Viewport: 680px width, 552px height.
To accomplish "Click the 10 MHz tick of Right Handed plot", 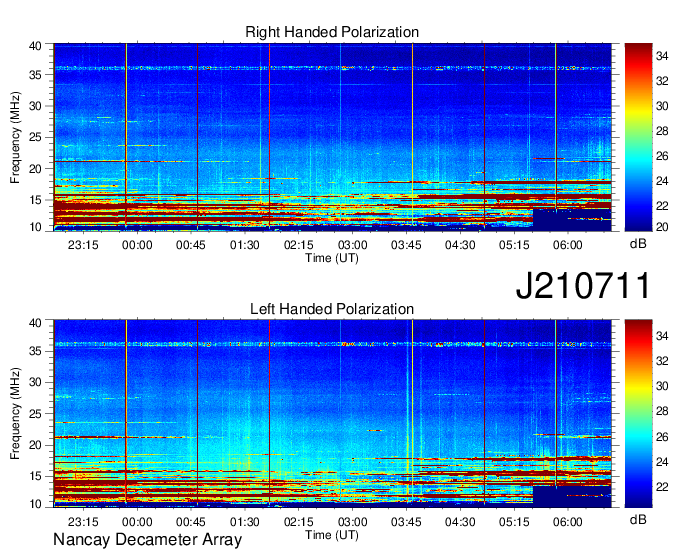I will tap(35, 227).
